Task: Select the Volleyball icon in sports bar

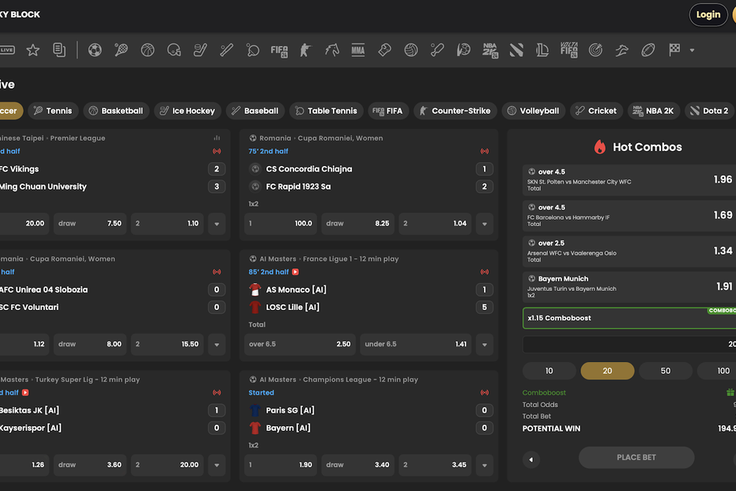Action: tap(411, 50)
